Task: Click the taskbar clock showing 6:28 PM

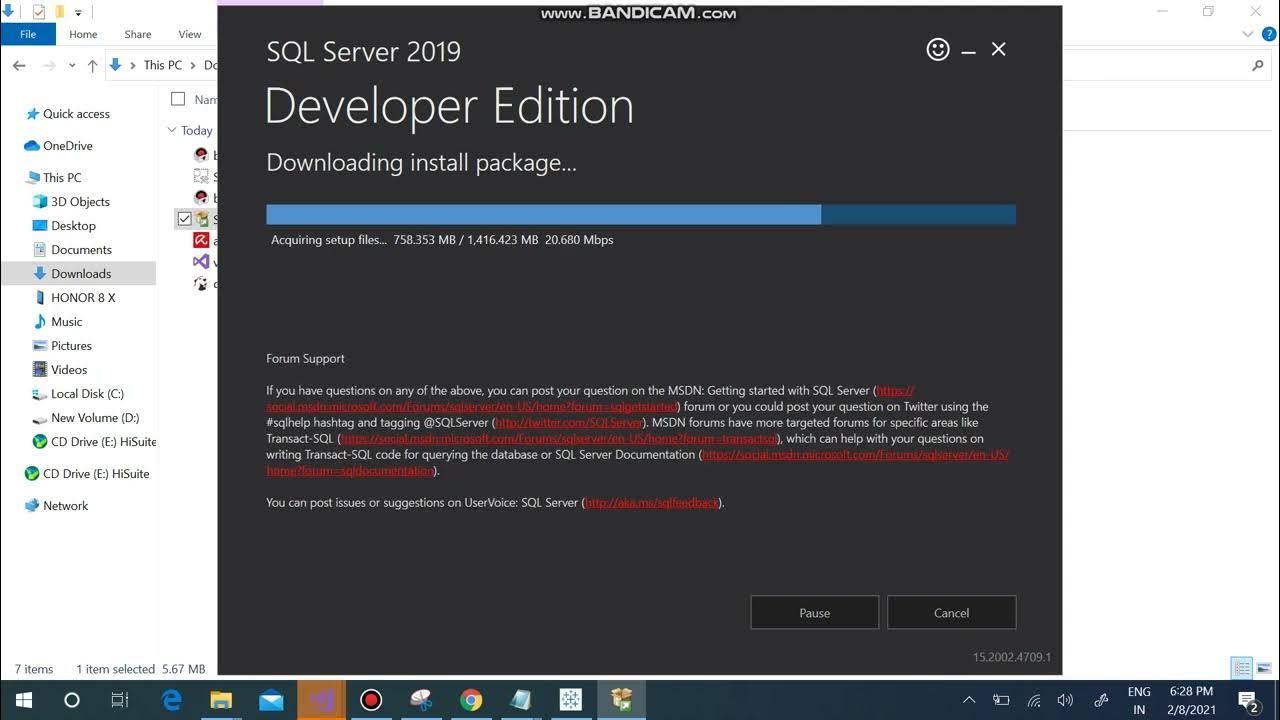Action: point(1190,700)
